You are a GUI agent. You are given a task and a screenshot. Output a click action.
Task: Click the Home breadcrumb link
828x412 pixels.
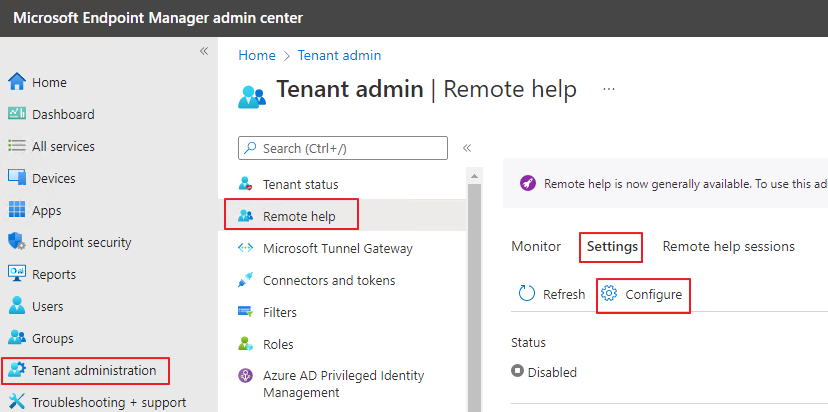point(257,55)
